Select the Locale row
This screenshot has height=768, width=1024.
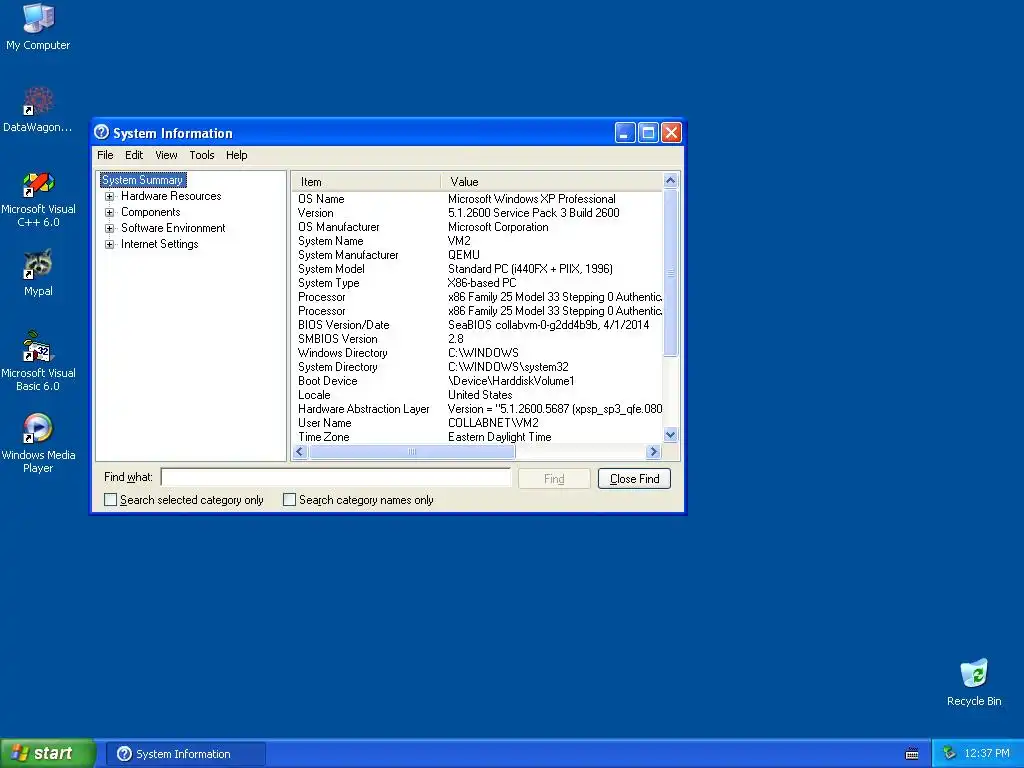(479, 395)
